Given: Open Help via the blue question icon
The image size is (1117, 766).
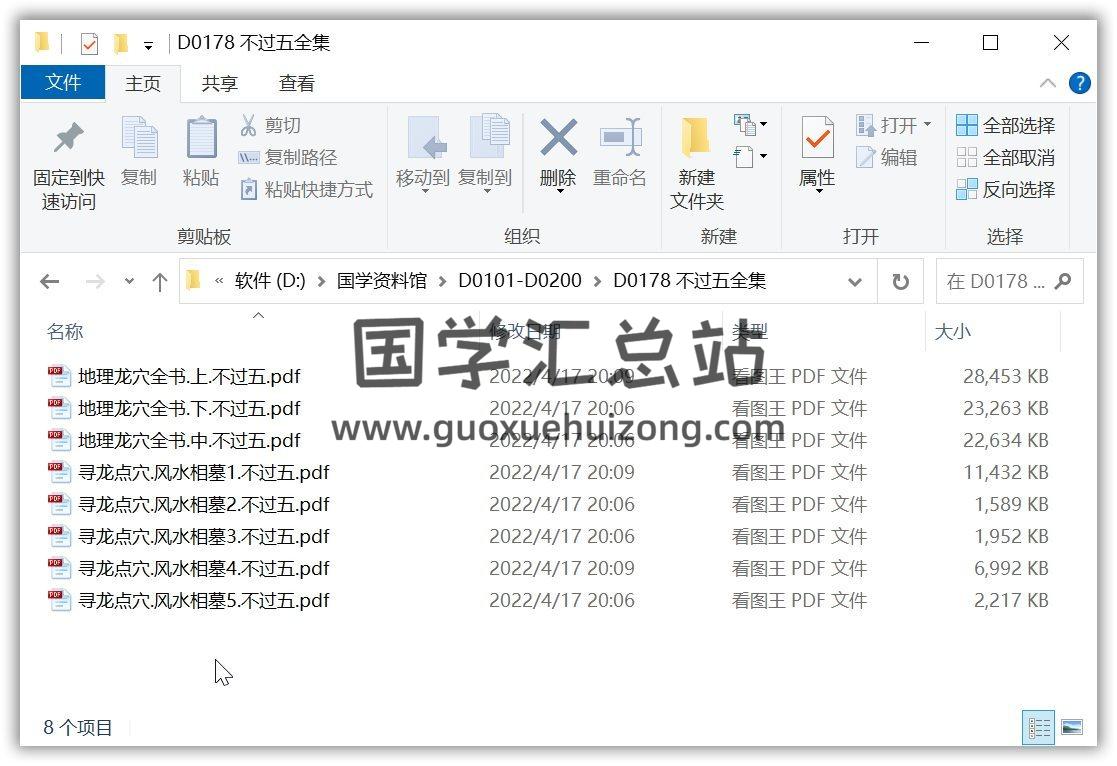Looking at the screenshot, I should [1080, 83].
